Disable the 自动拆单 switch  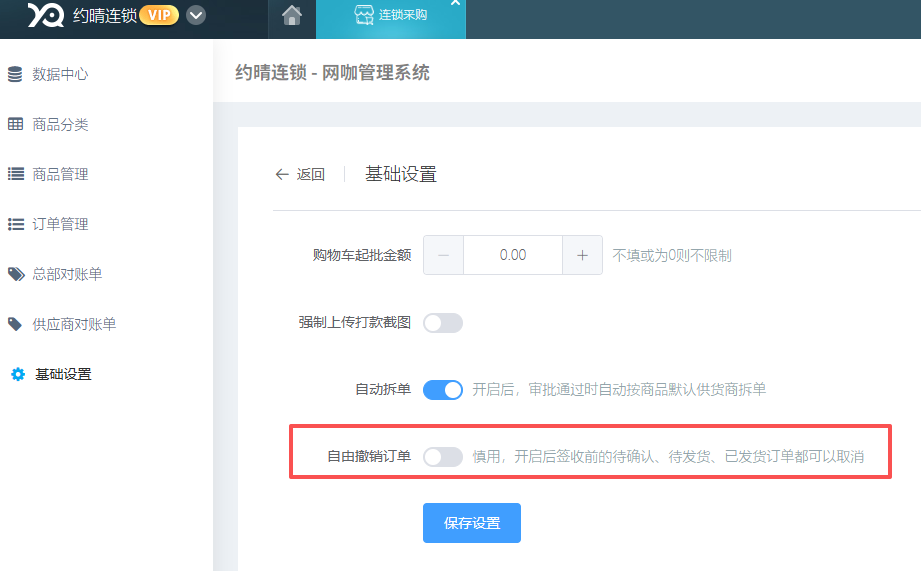[443, 390]
